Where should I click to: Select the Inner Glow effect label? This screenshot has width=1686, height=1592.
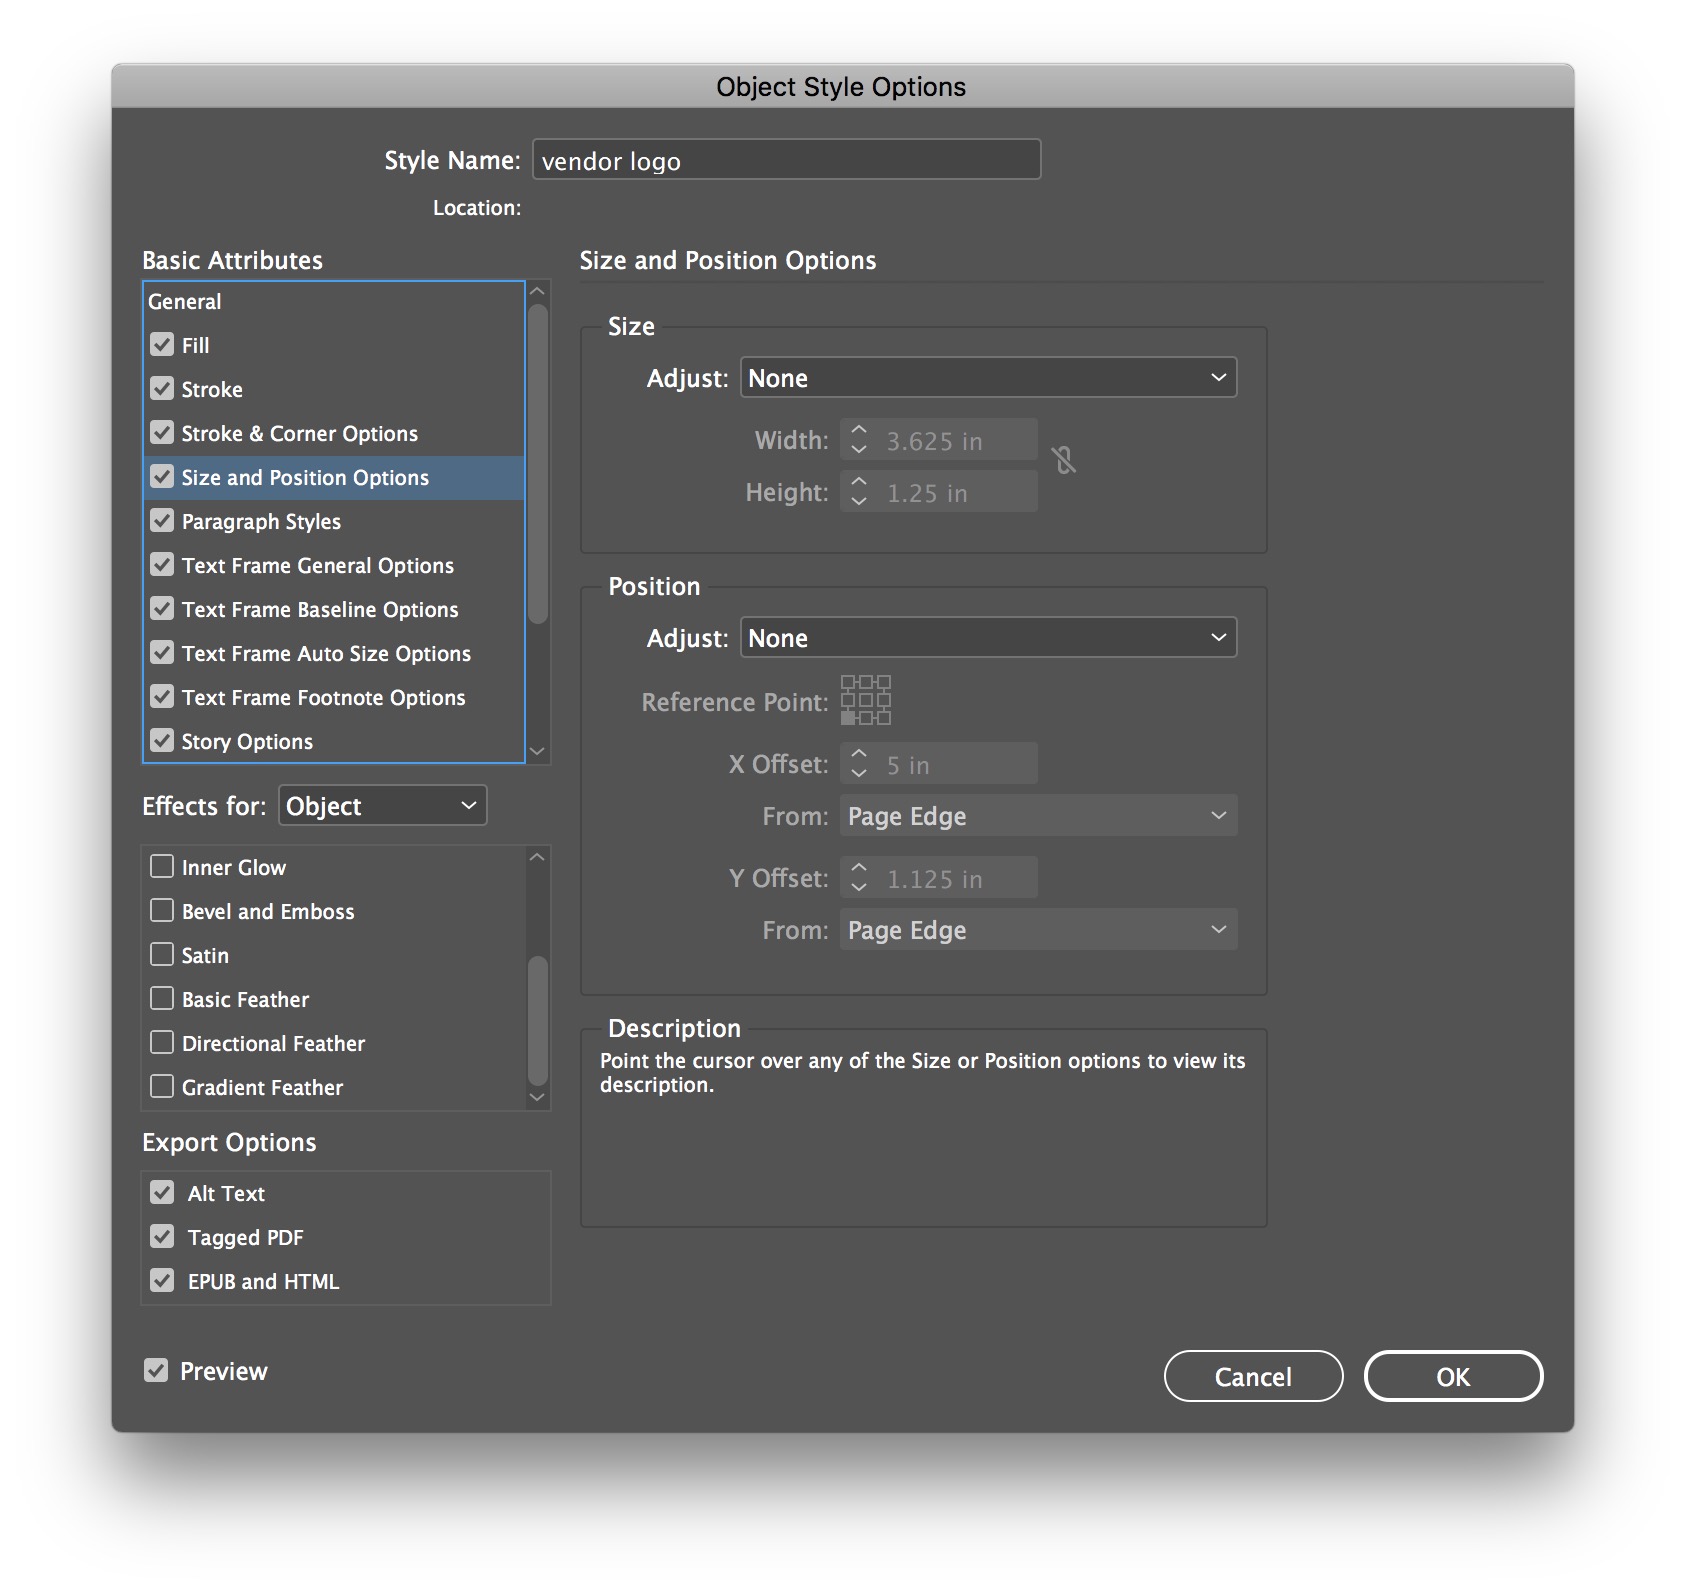pyautogui.click(x=234, y=868)
